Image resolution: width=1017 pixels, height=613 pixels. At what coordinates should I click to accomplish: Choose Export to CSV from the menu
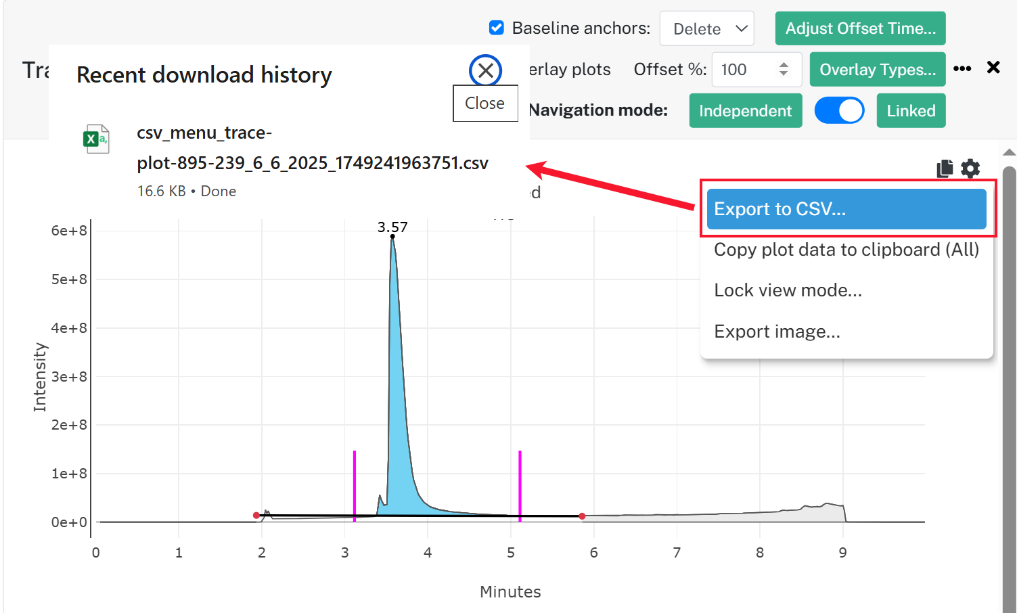846,209
